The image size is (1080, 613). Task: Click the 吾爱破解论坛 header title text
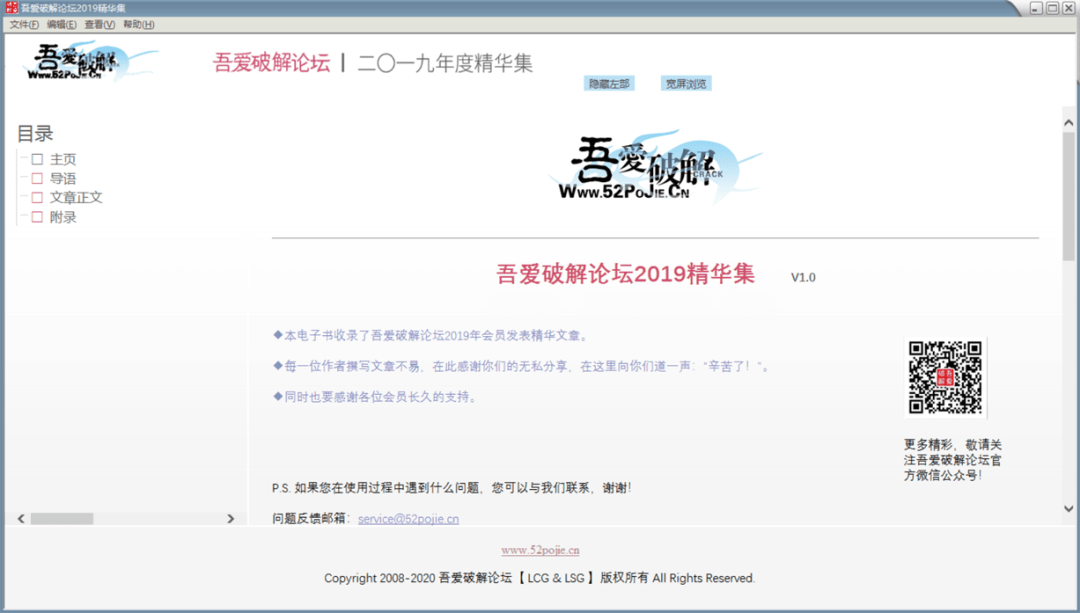[271, 63]
